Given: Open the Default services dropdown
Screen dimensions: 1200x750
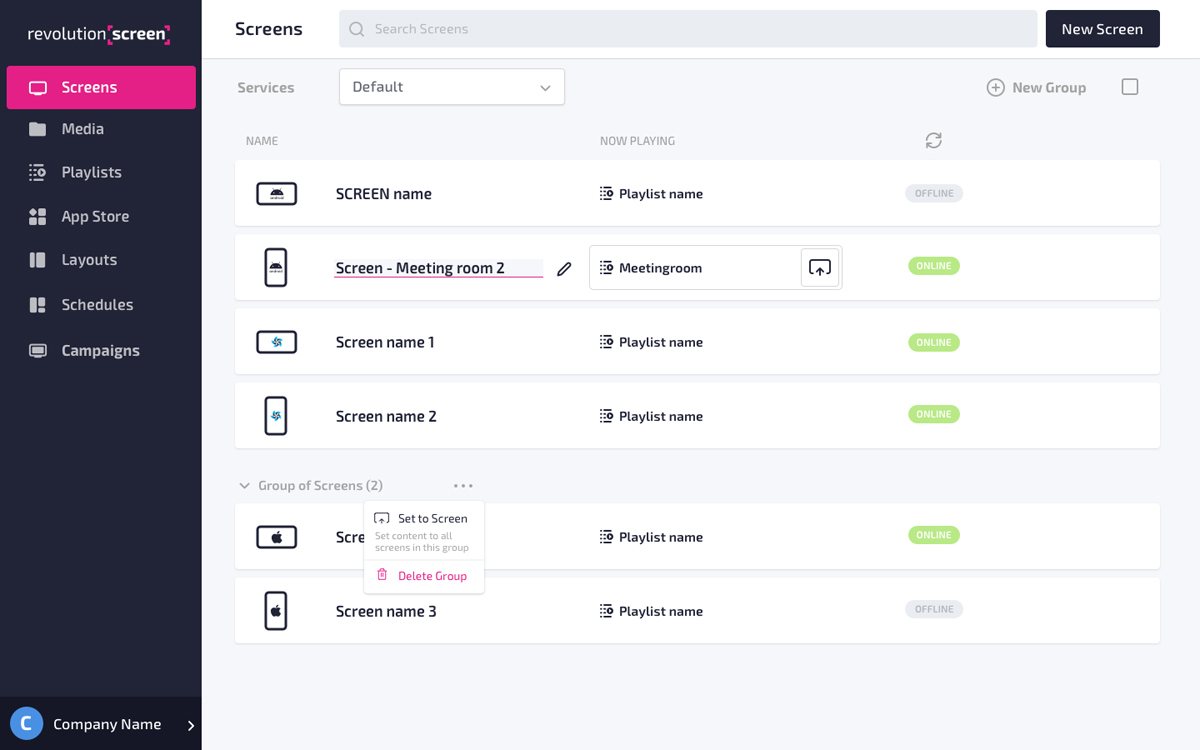Looking at the screenshot, I should pyautogui.click(x=452, y=87).
